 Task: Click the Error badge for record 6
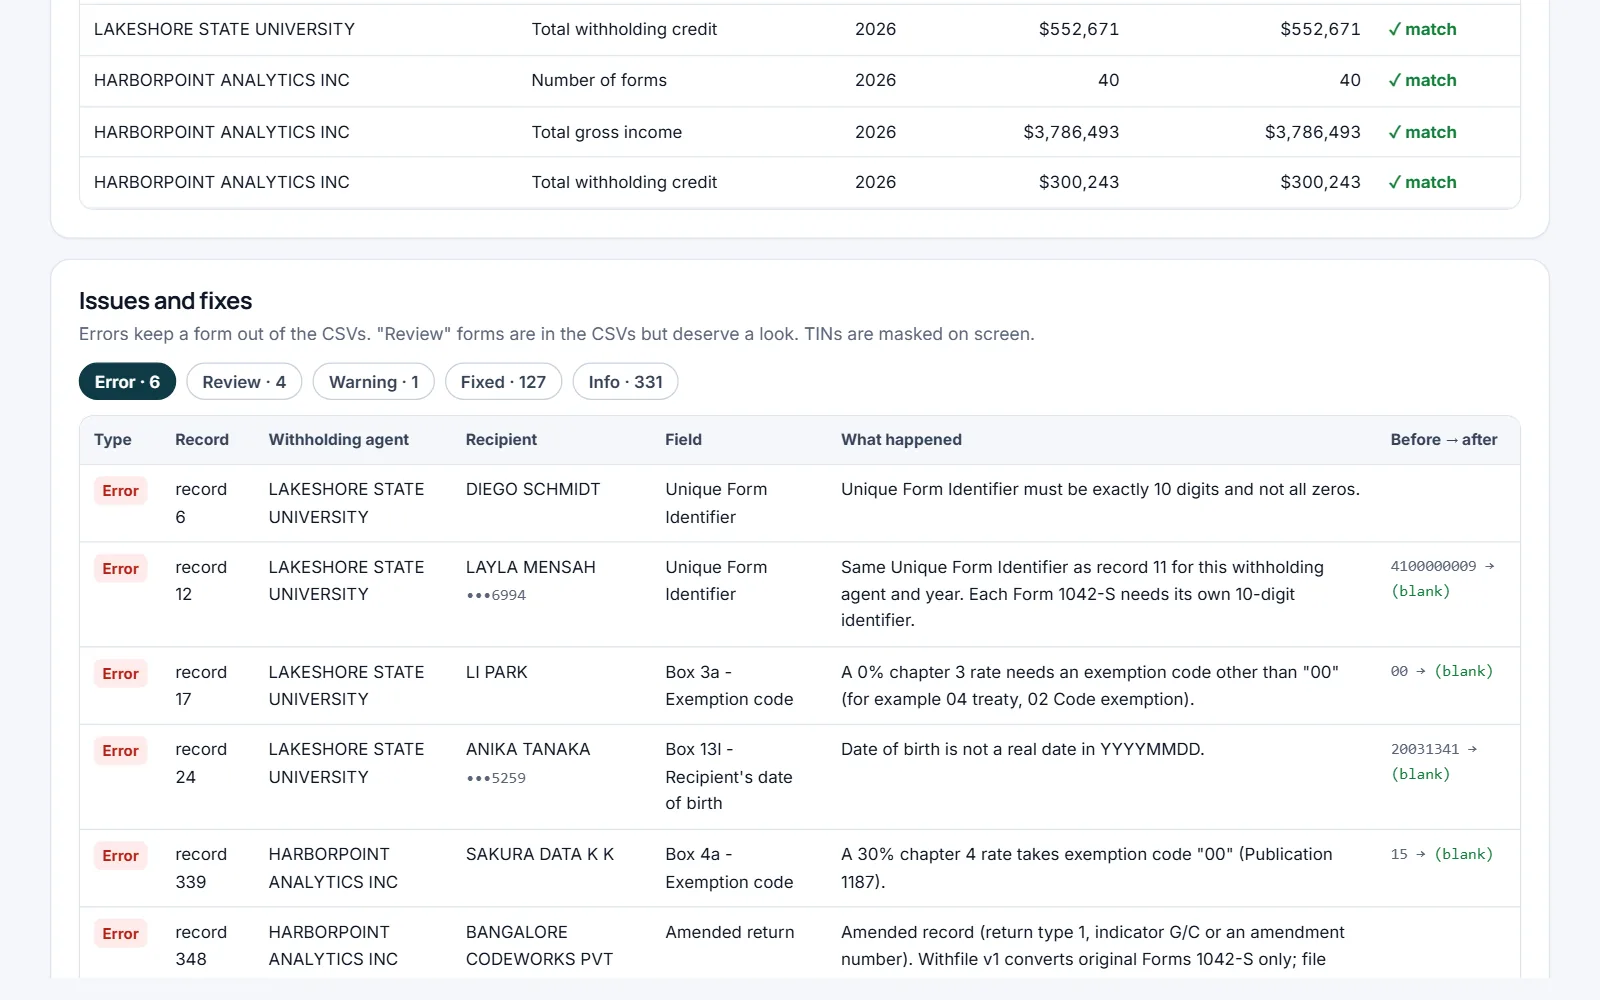click(x=120, y=491)
